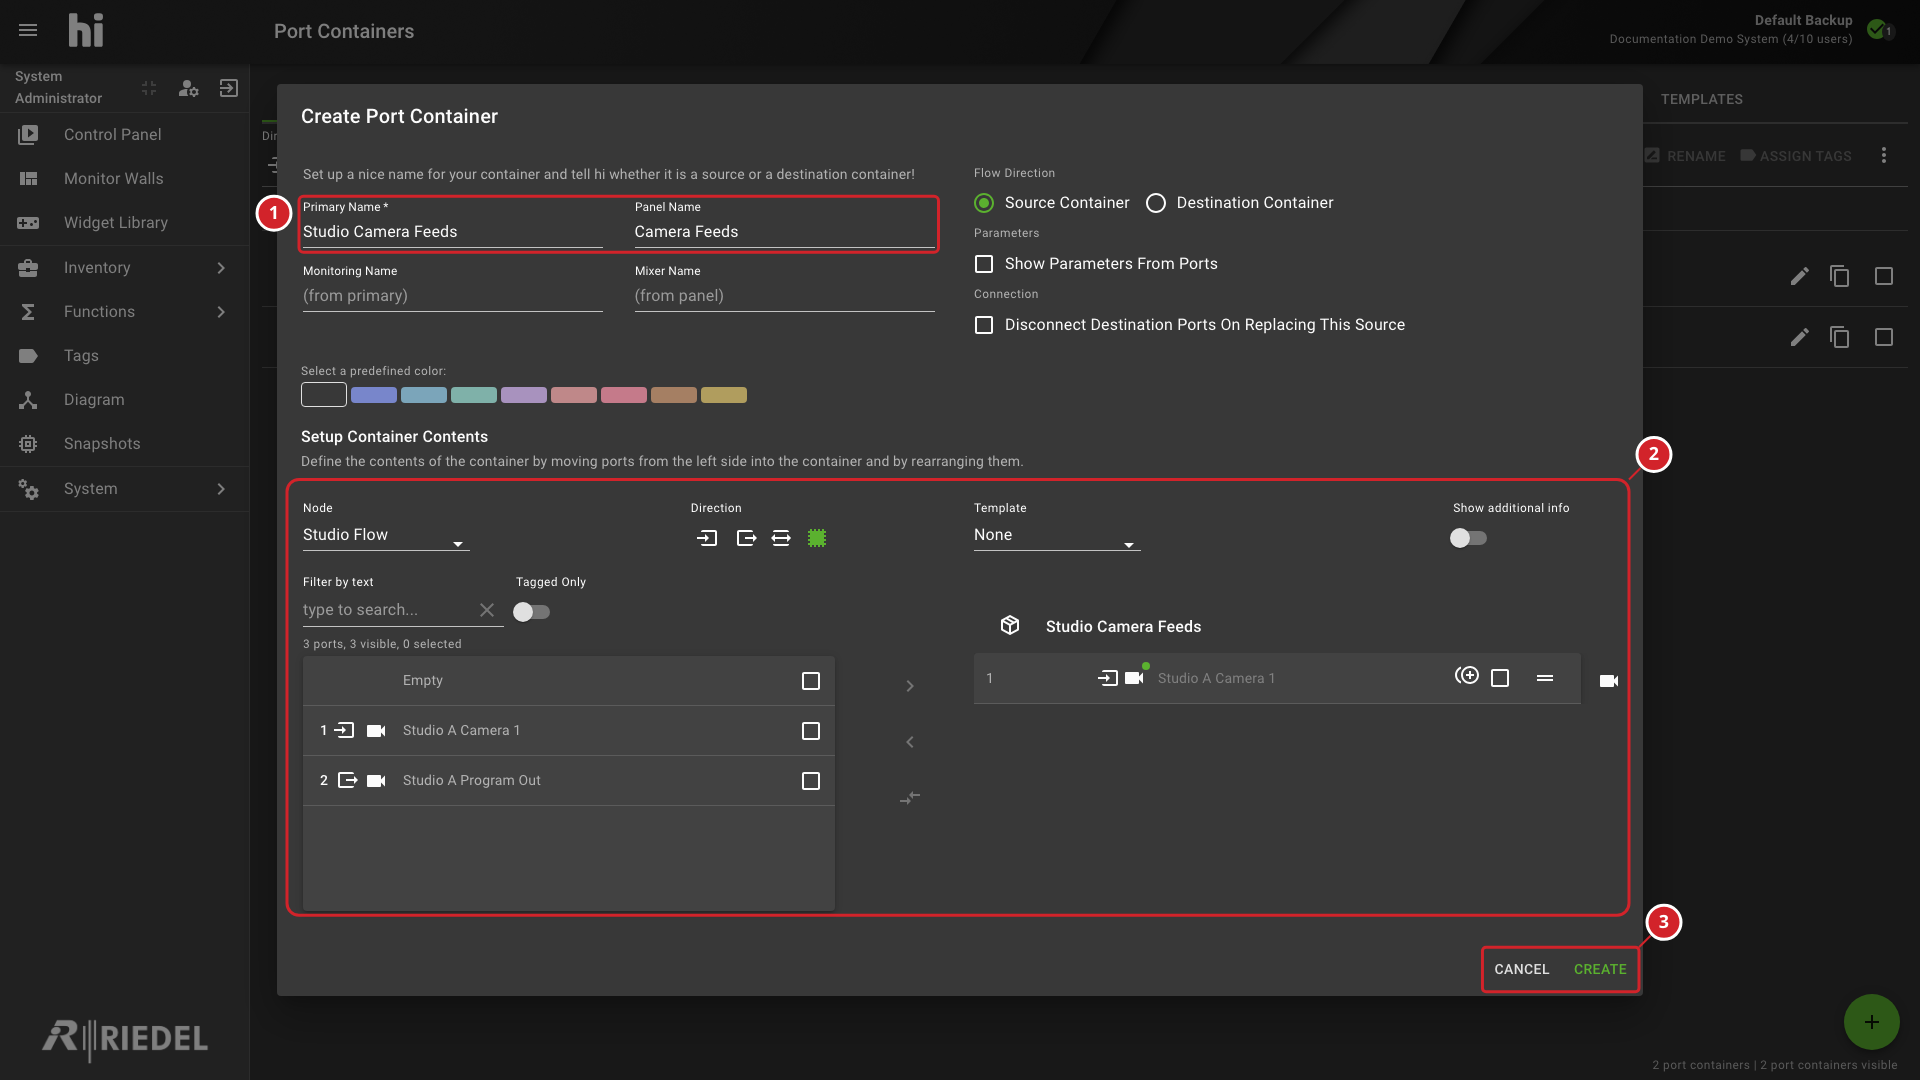The image size is (1920, 1080).
Task: Open Widget Library in sidebar
Action: [x=124, y=223]
